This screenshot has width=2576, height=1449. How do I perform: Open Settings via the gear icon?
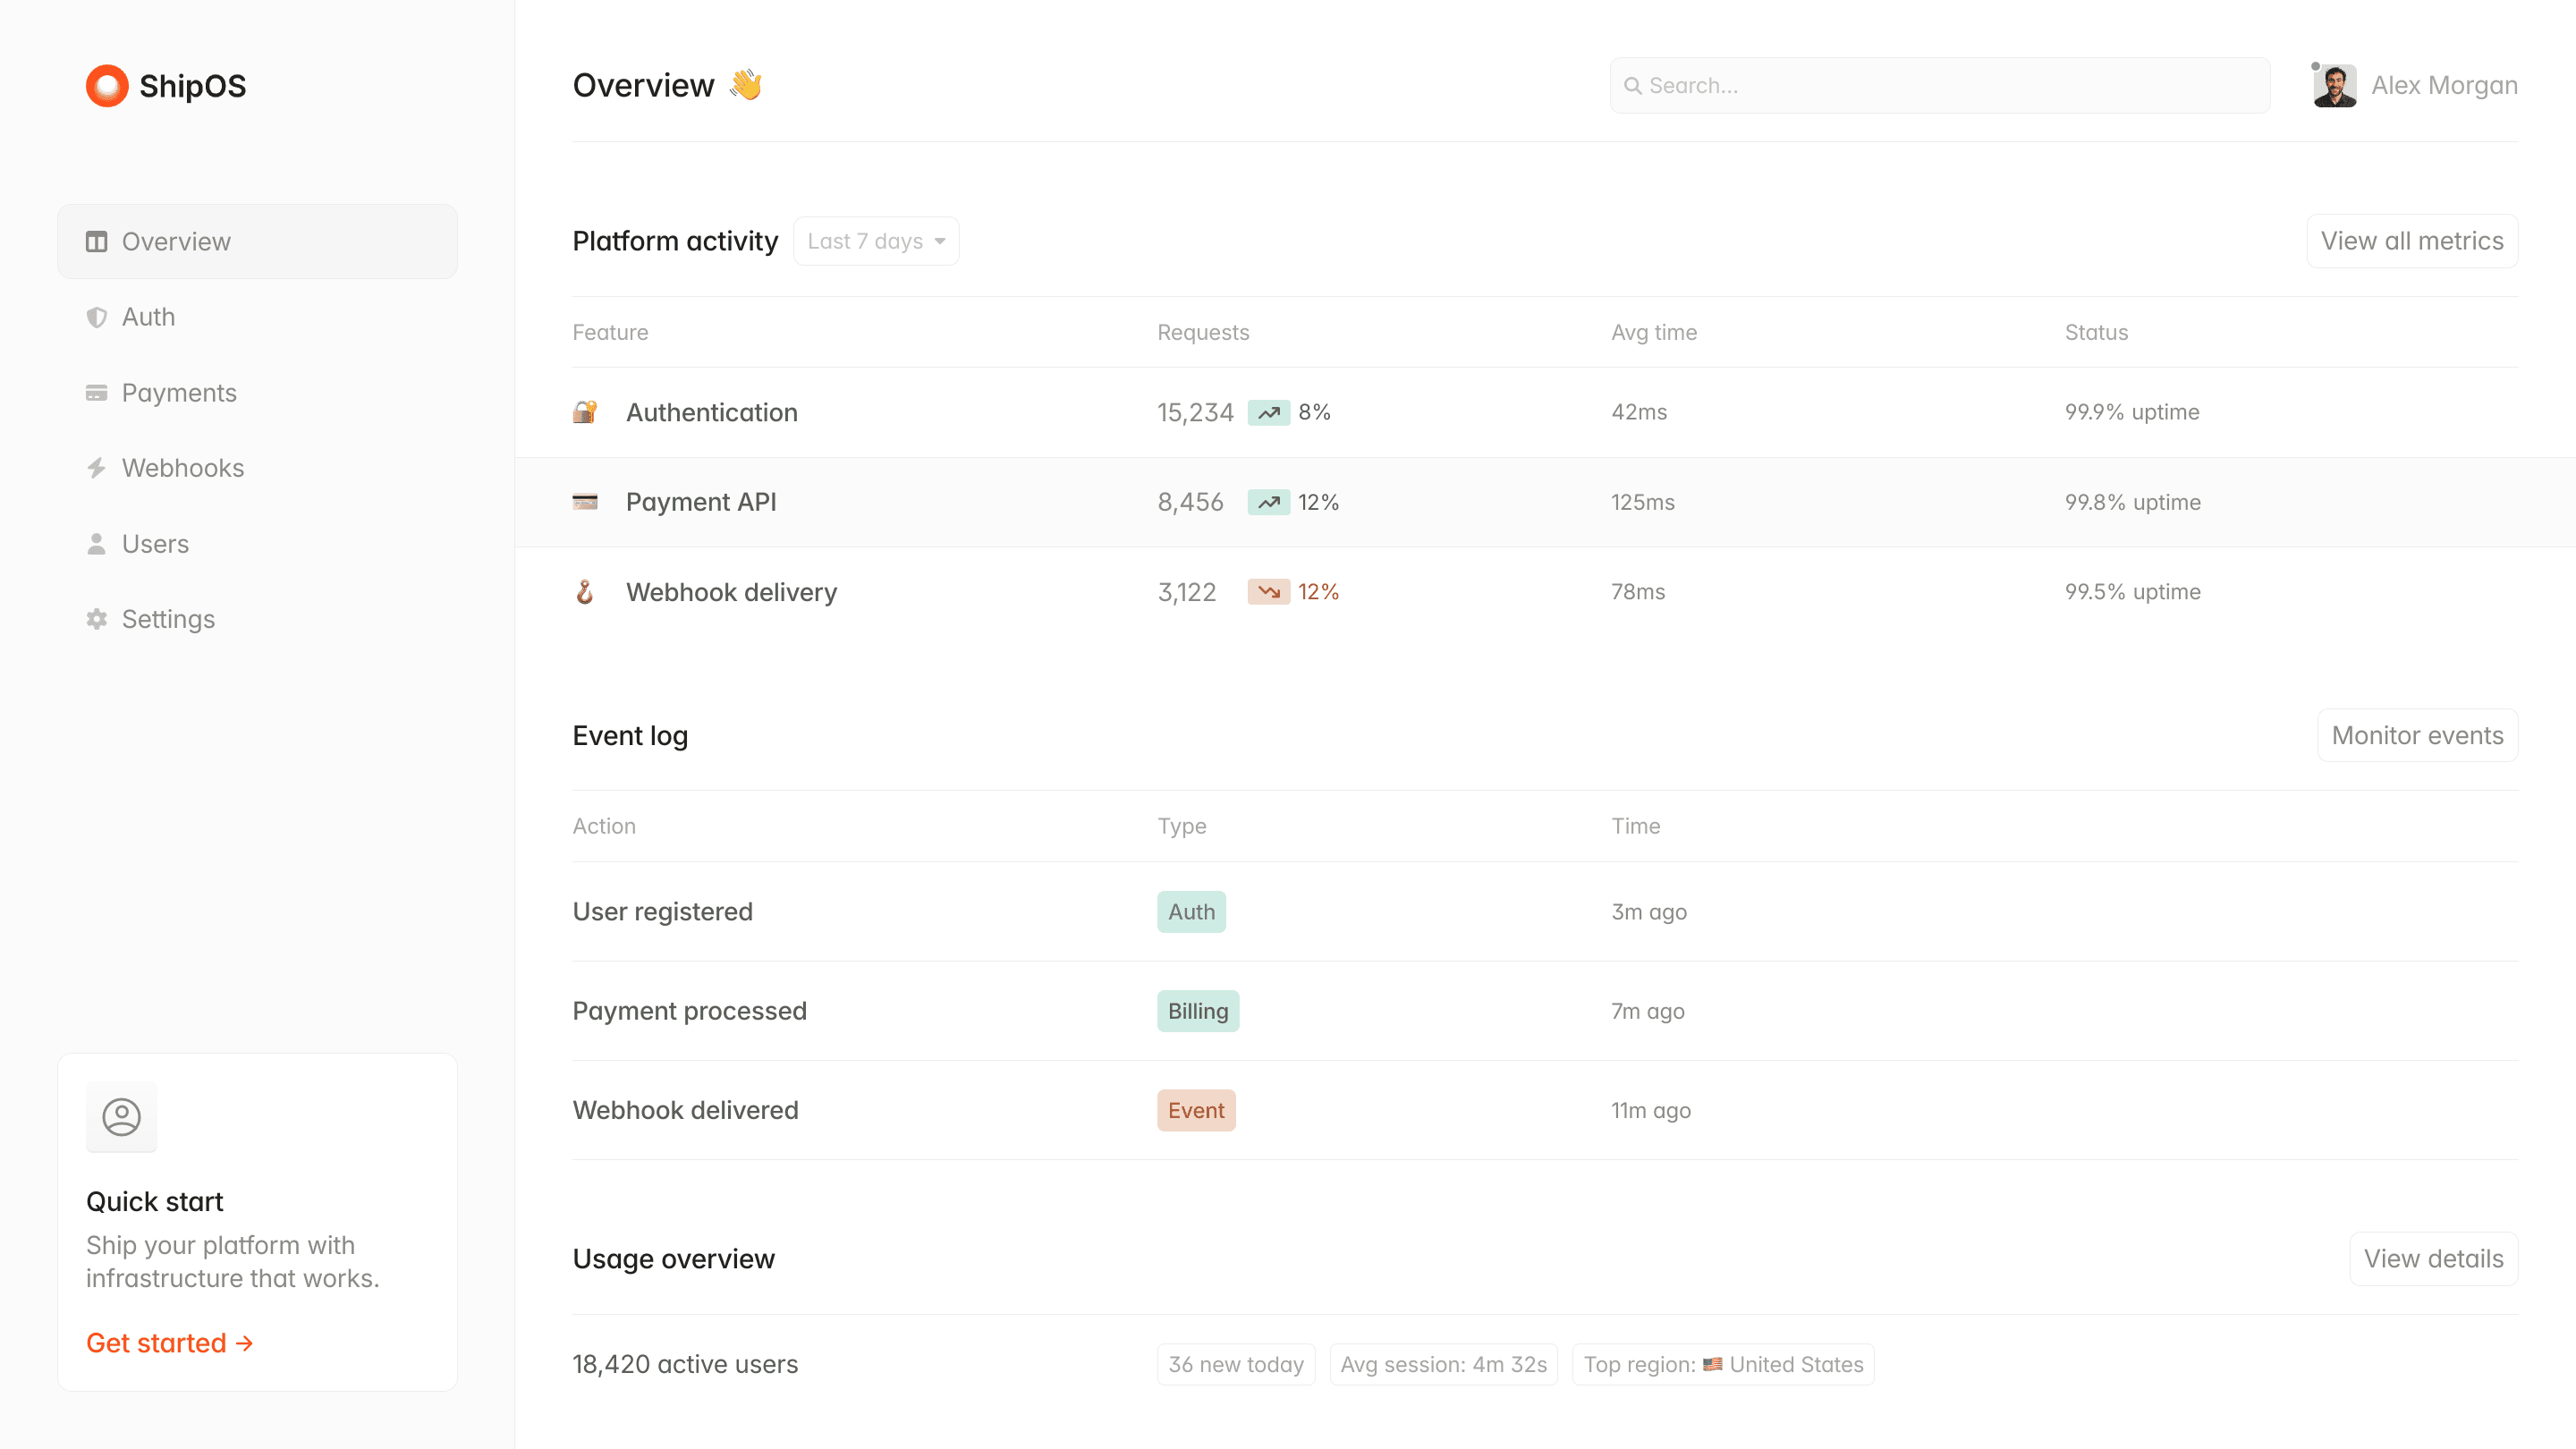(96, 619)
